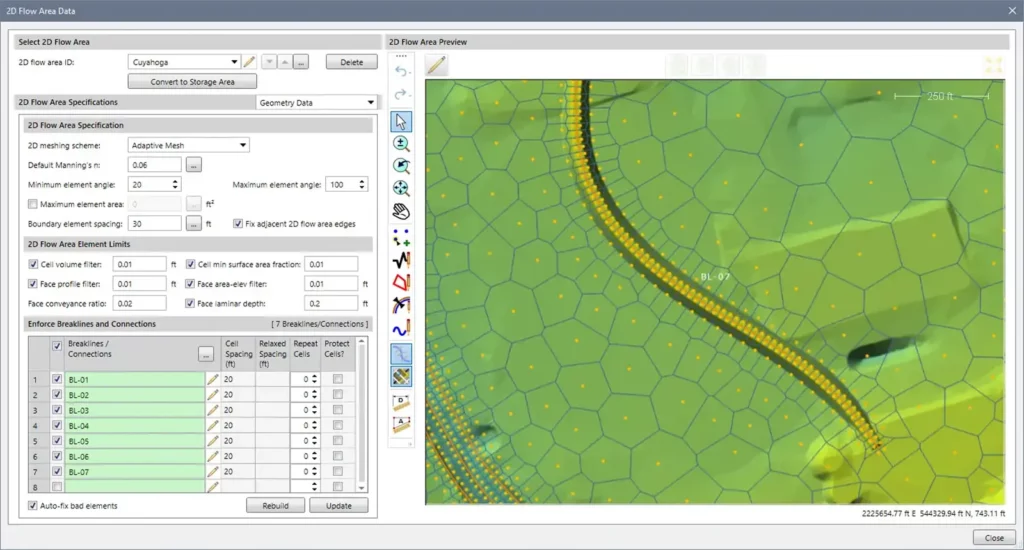Viewport: 1024px width, 550px height.
Task: Open the Geometry Data dropdown
Action: (370, 102)
